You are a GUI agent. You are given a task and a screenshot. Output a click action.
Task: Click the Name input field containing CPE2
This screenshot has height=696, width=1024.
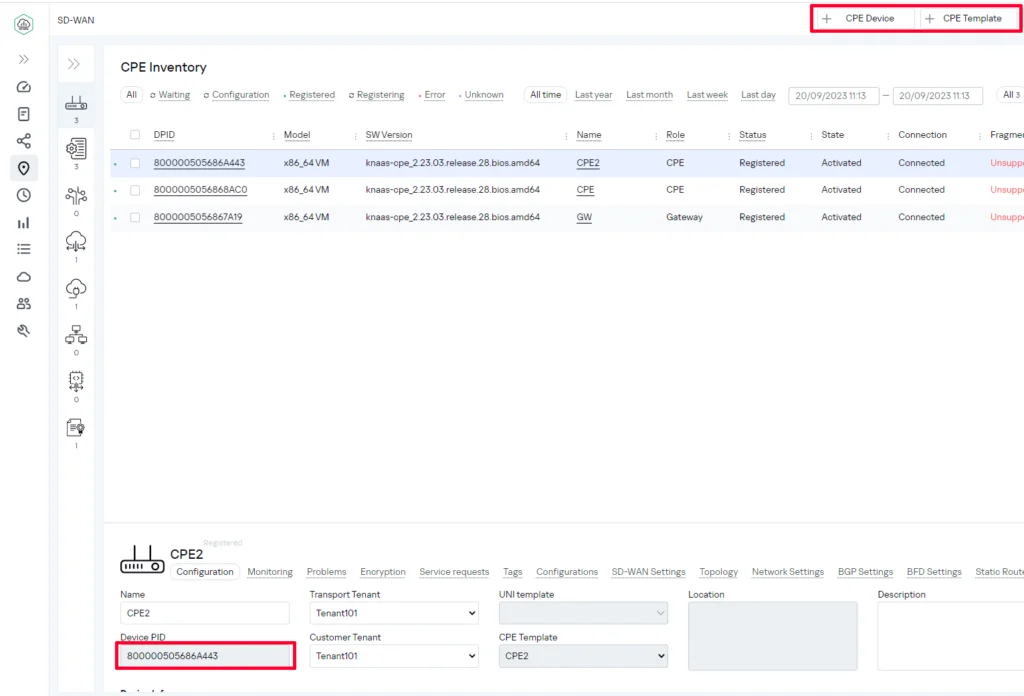click(x=204, y=613)
